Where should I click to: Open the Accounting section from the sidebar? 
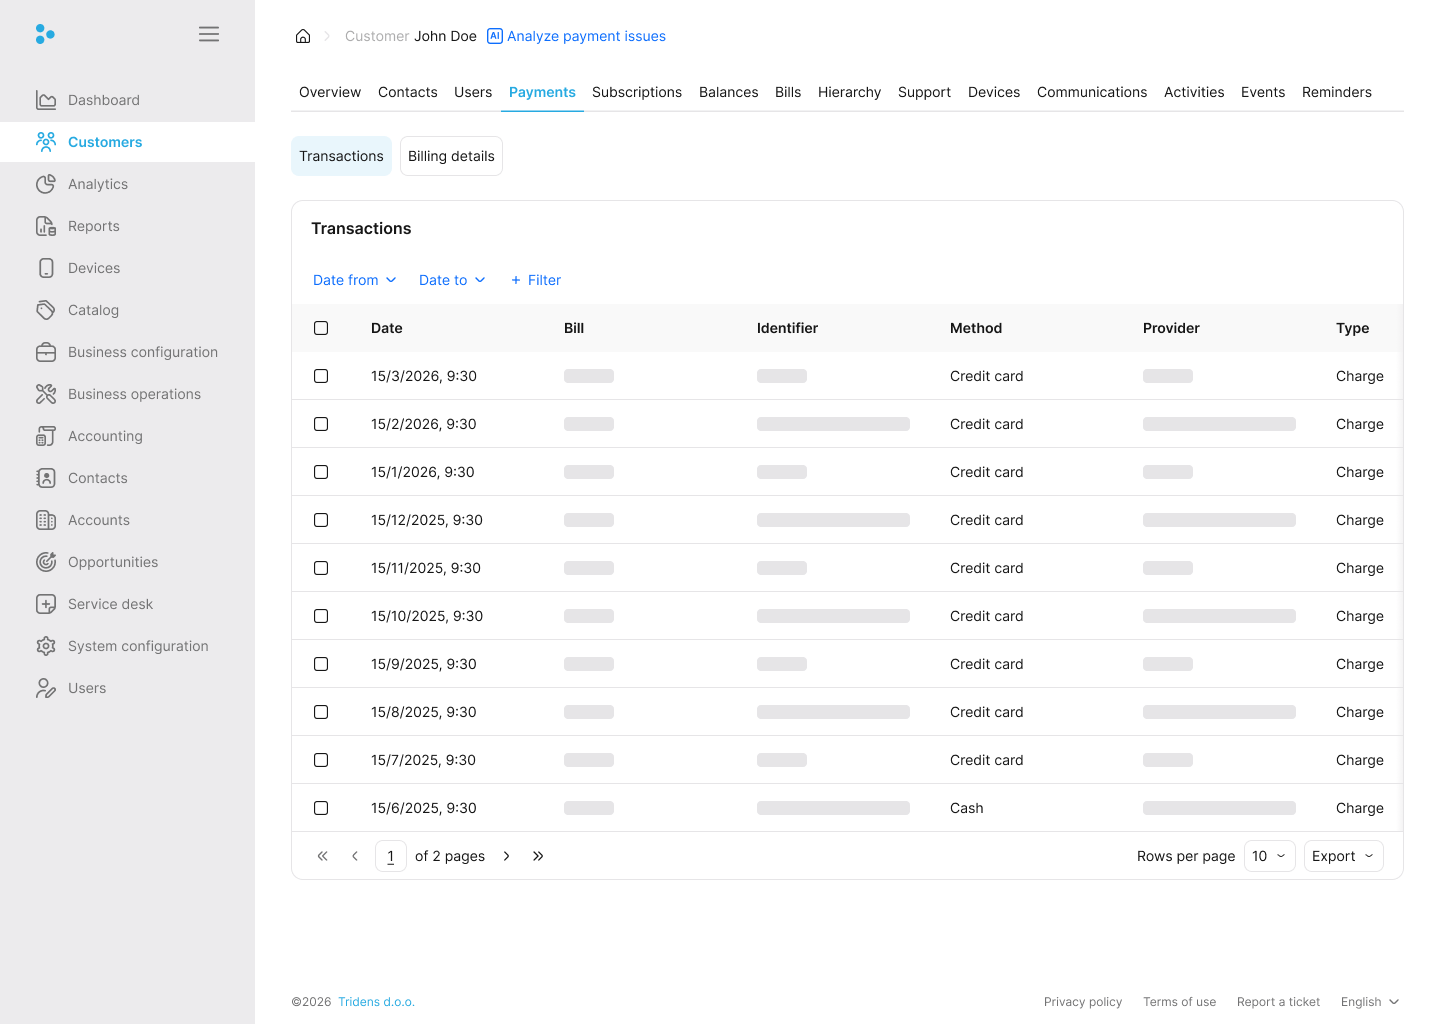46,436
